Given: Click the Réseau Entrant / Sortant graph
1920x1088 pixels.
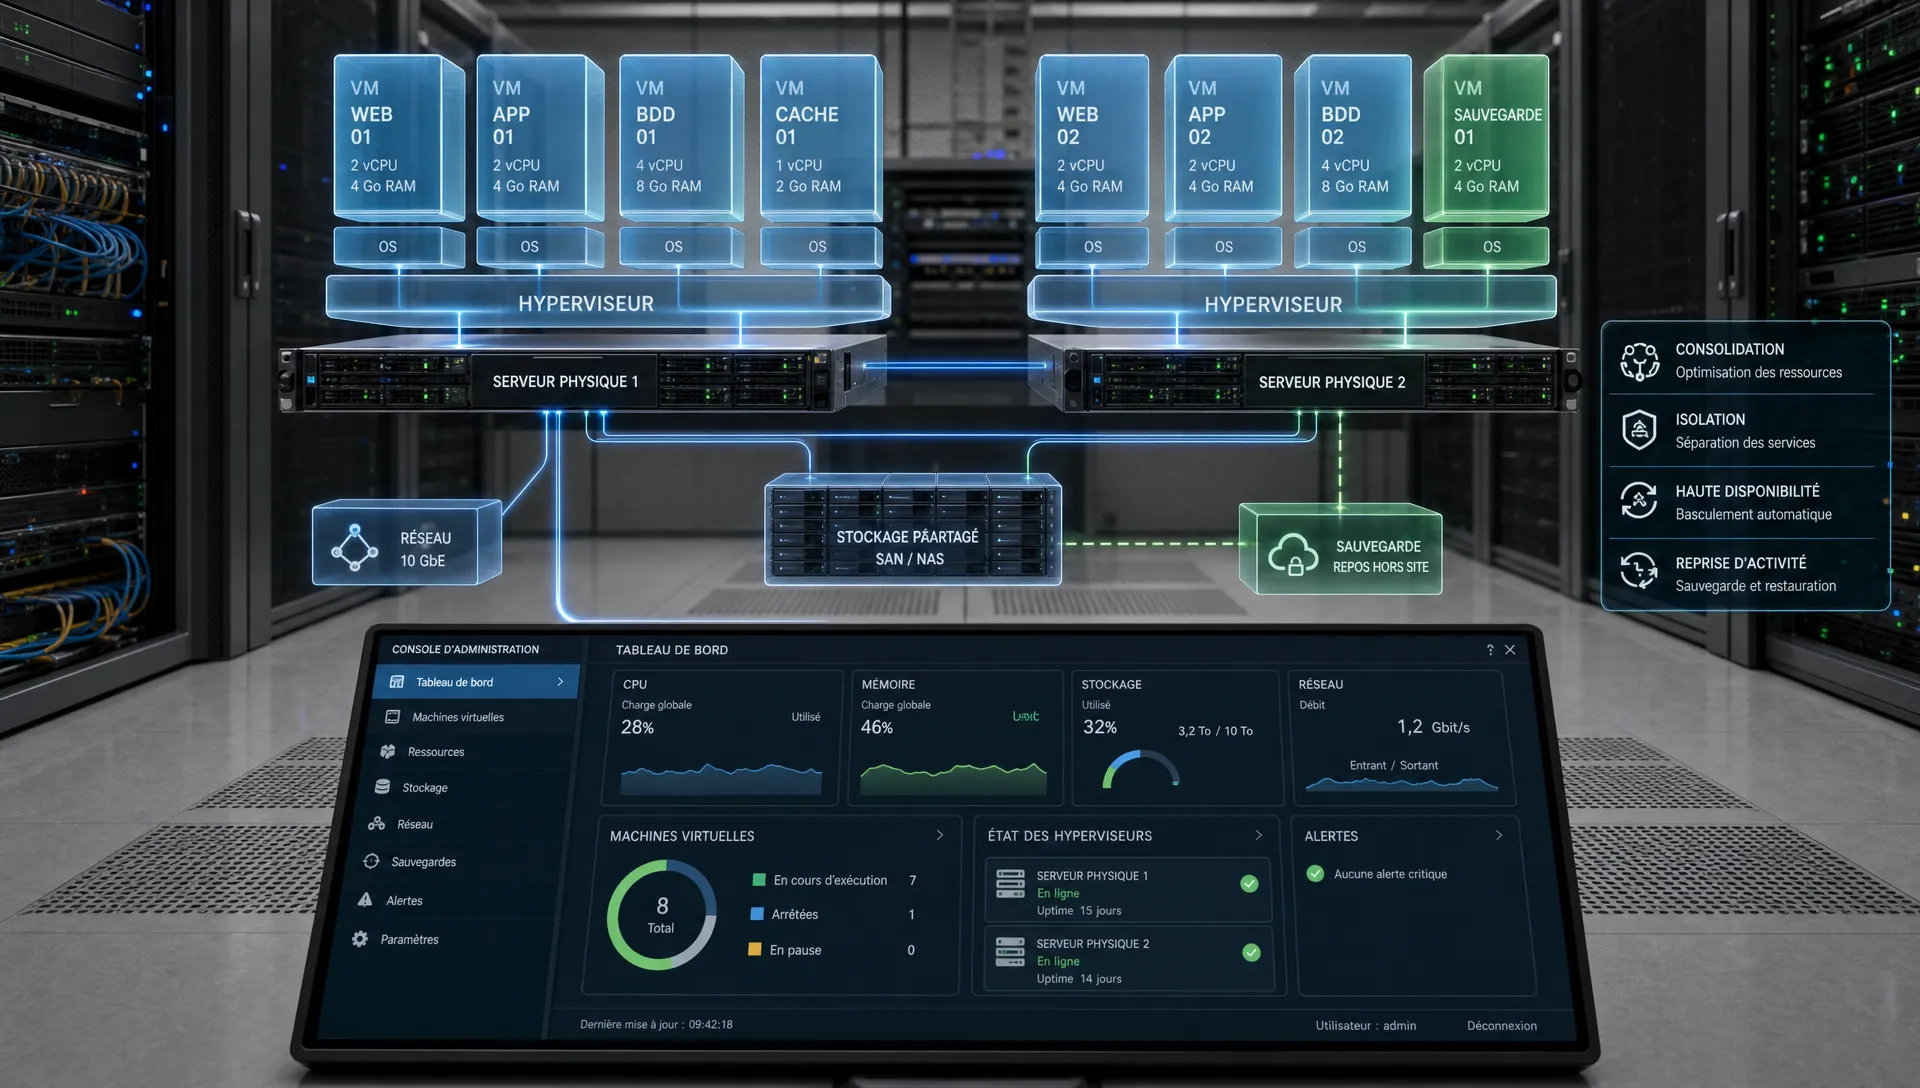Looking at the screenshot, I should click(x=1401, y=783).
